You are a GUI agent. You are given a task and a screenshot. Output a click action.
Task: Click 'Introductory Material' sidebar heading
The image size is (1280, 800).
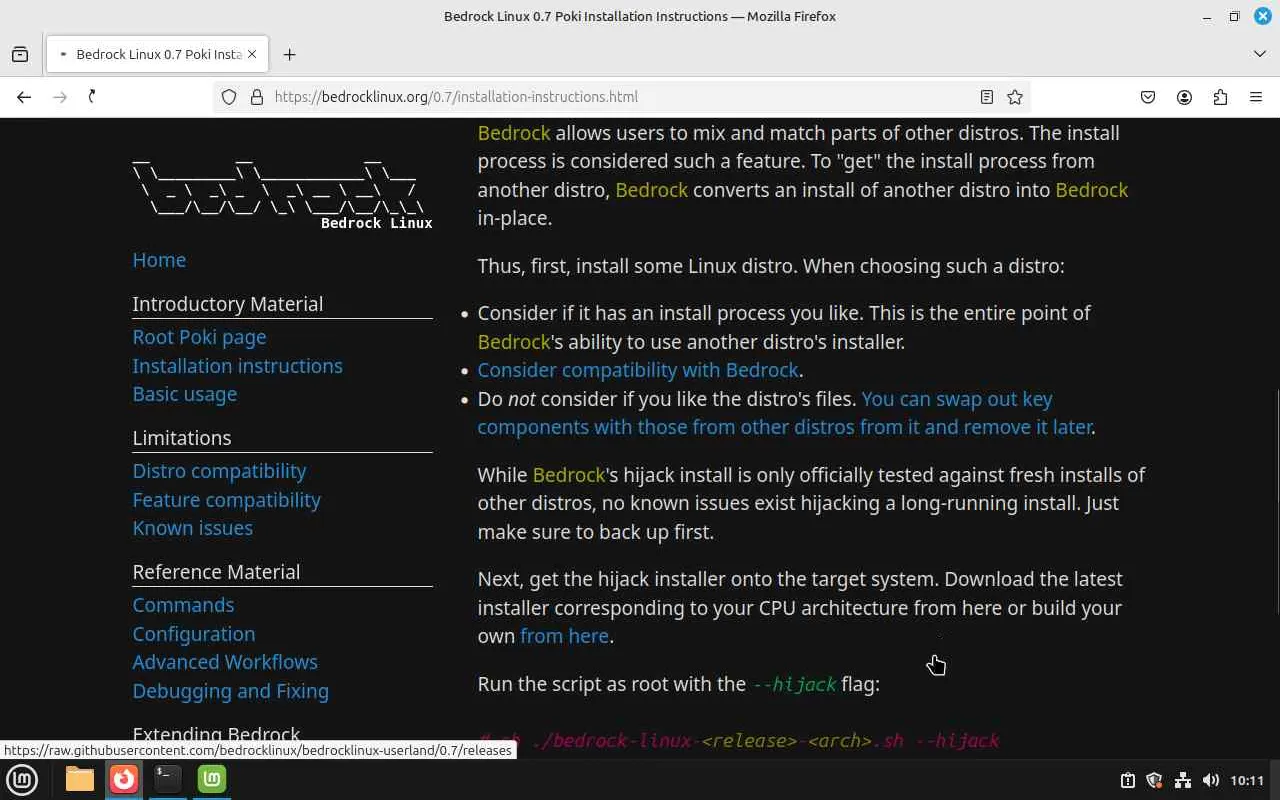click(228, 304)
